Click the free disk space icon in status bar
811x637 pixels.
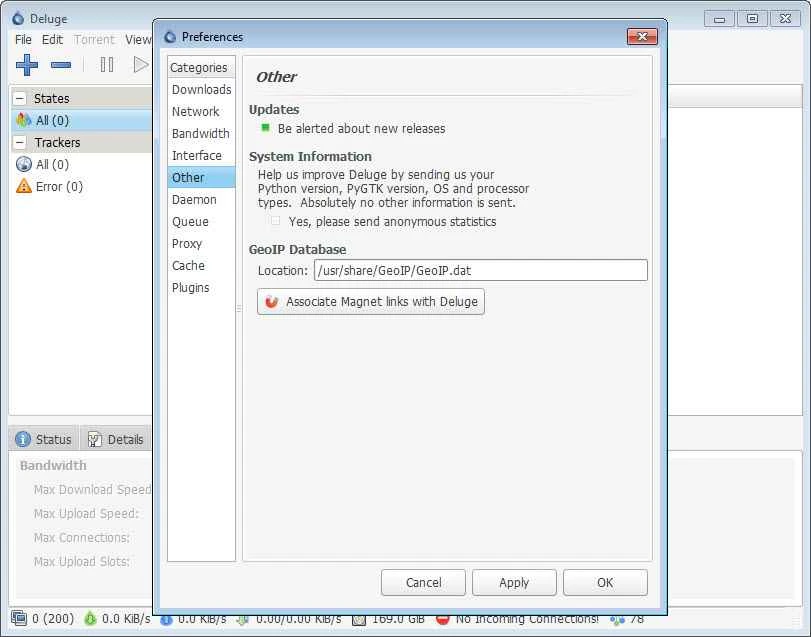click(x=359, y=619)
